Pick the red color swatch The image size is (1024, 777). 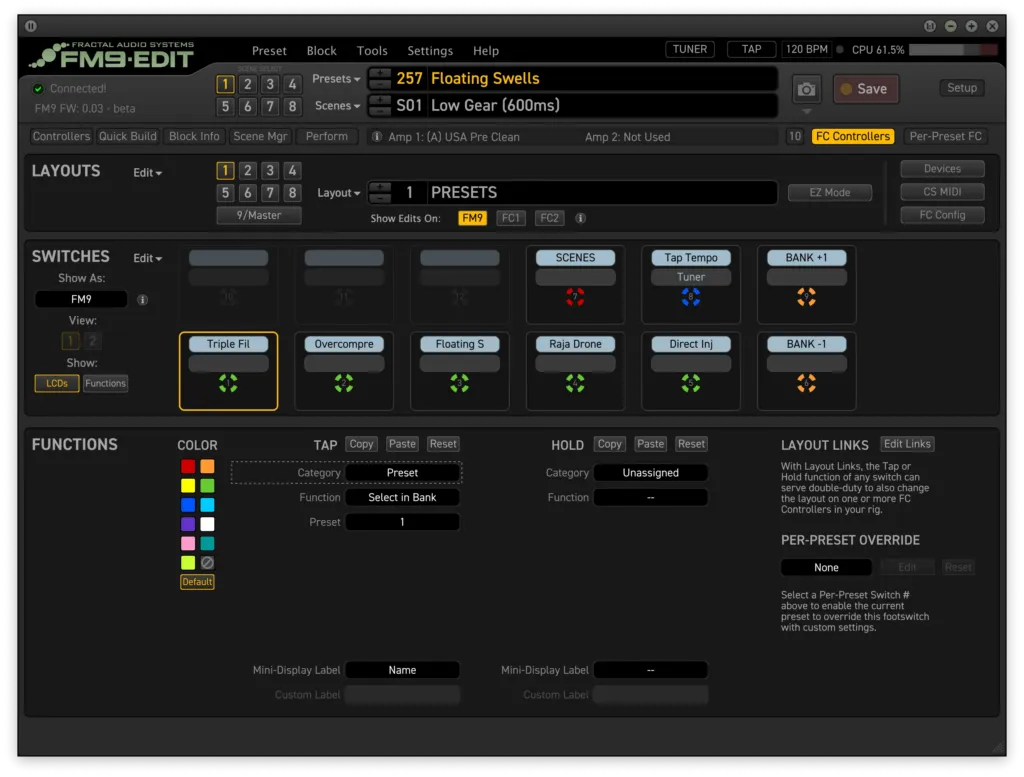pos(188,467)
